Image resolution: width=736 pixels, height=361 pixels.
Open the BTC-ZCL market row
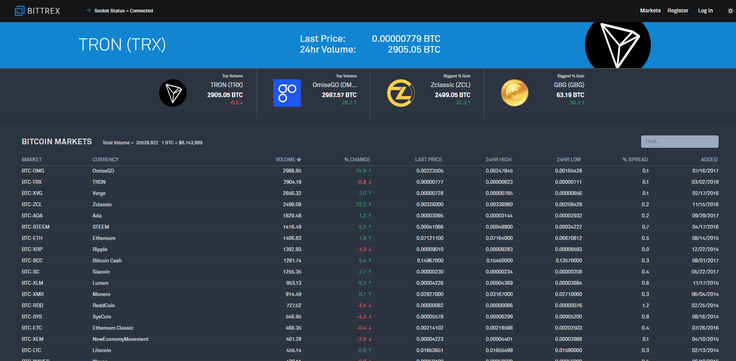tap(369, 205)
